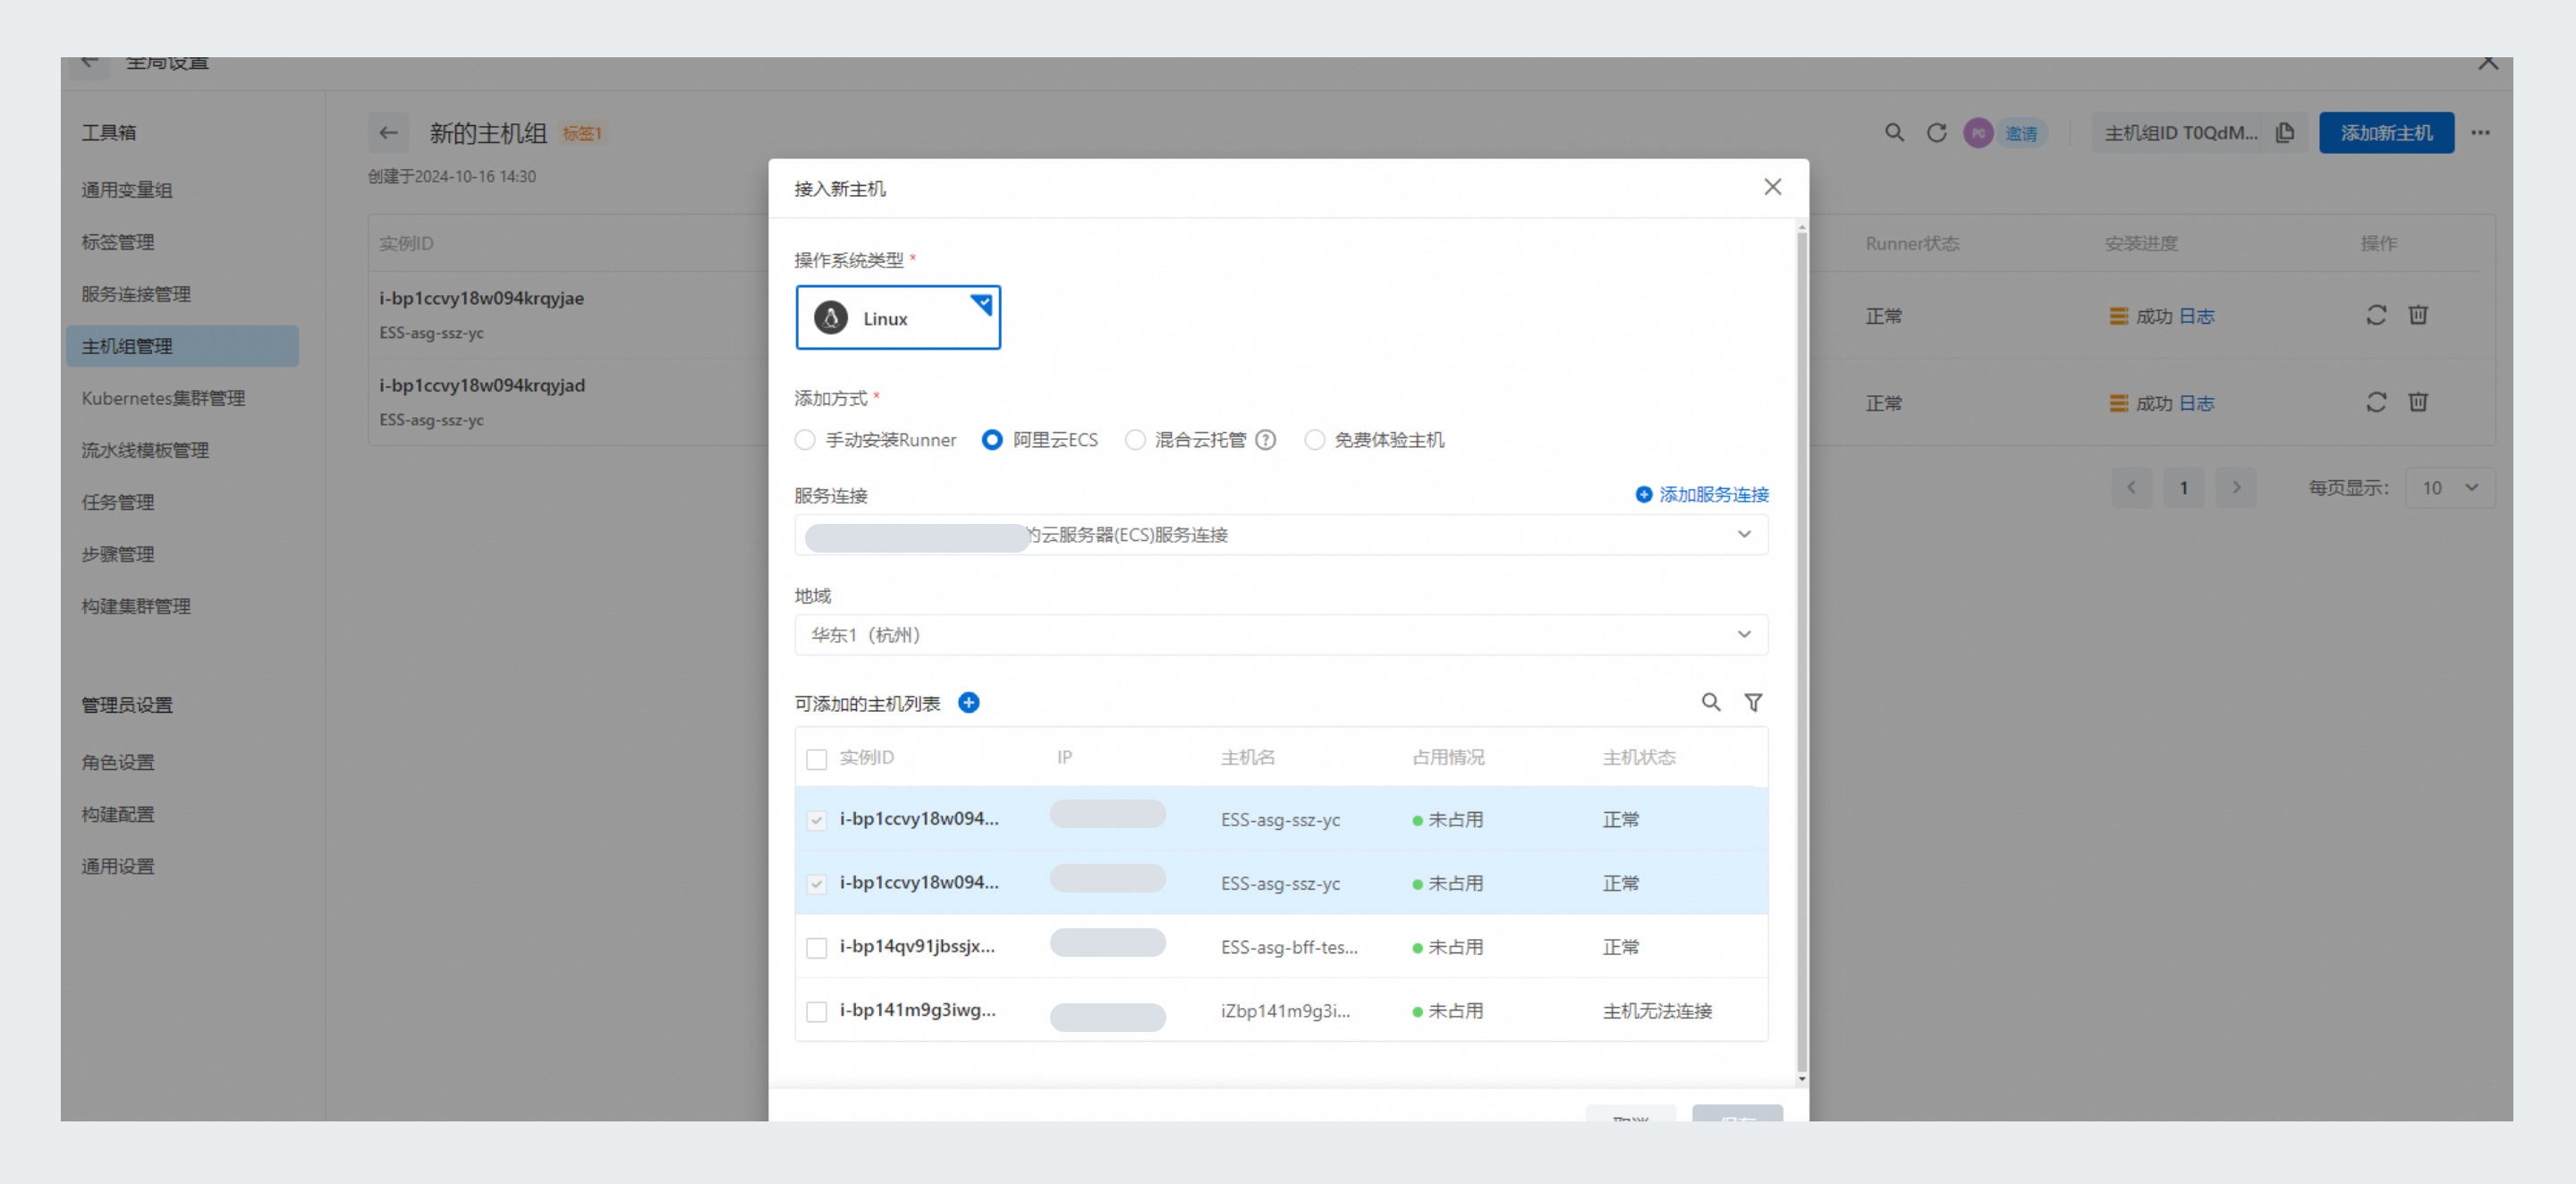Click the search icon above host list
Screen dimensions: 2576x1184
click(1711, 703)
